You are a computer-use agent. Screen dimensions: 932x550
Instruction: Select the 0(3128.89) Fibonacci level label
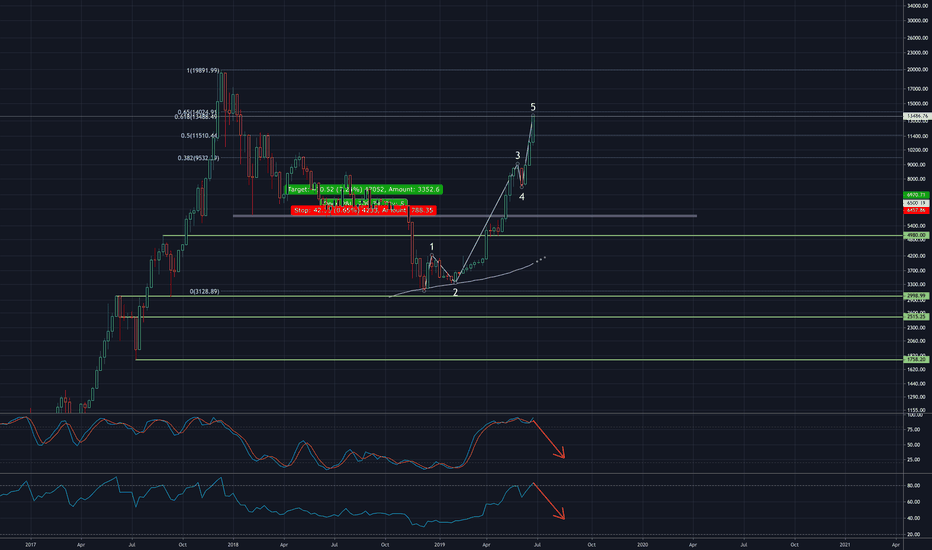point(204,291)
